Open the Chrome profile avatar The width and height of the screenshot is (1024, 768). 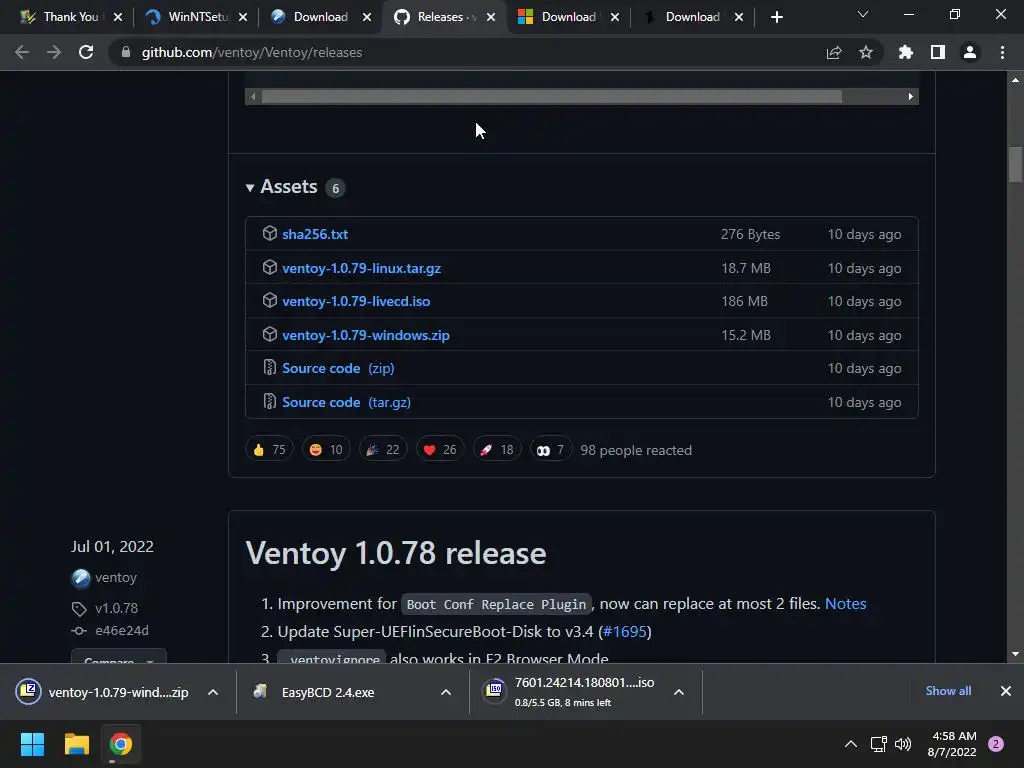click(970, 52)
